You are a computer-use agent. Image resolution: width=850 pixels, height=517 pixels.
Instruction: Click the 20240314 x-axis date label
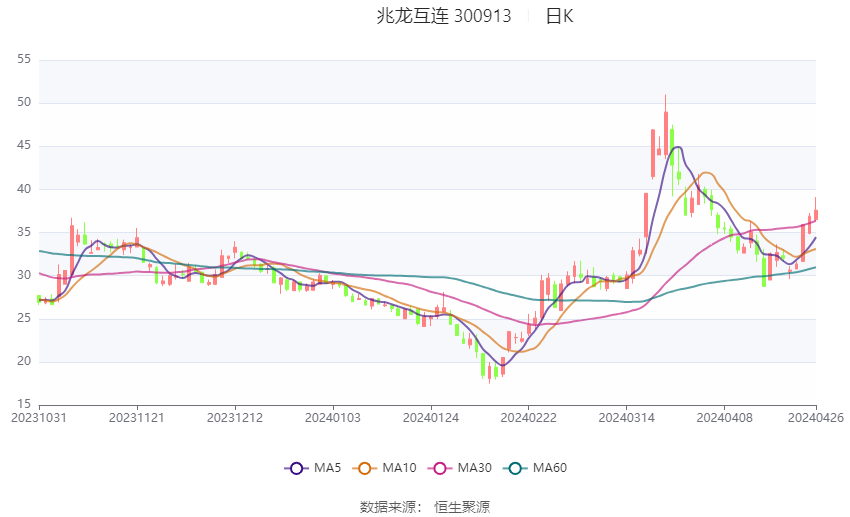[627, 418]
